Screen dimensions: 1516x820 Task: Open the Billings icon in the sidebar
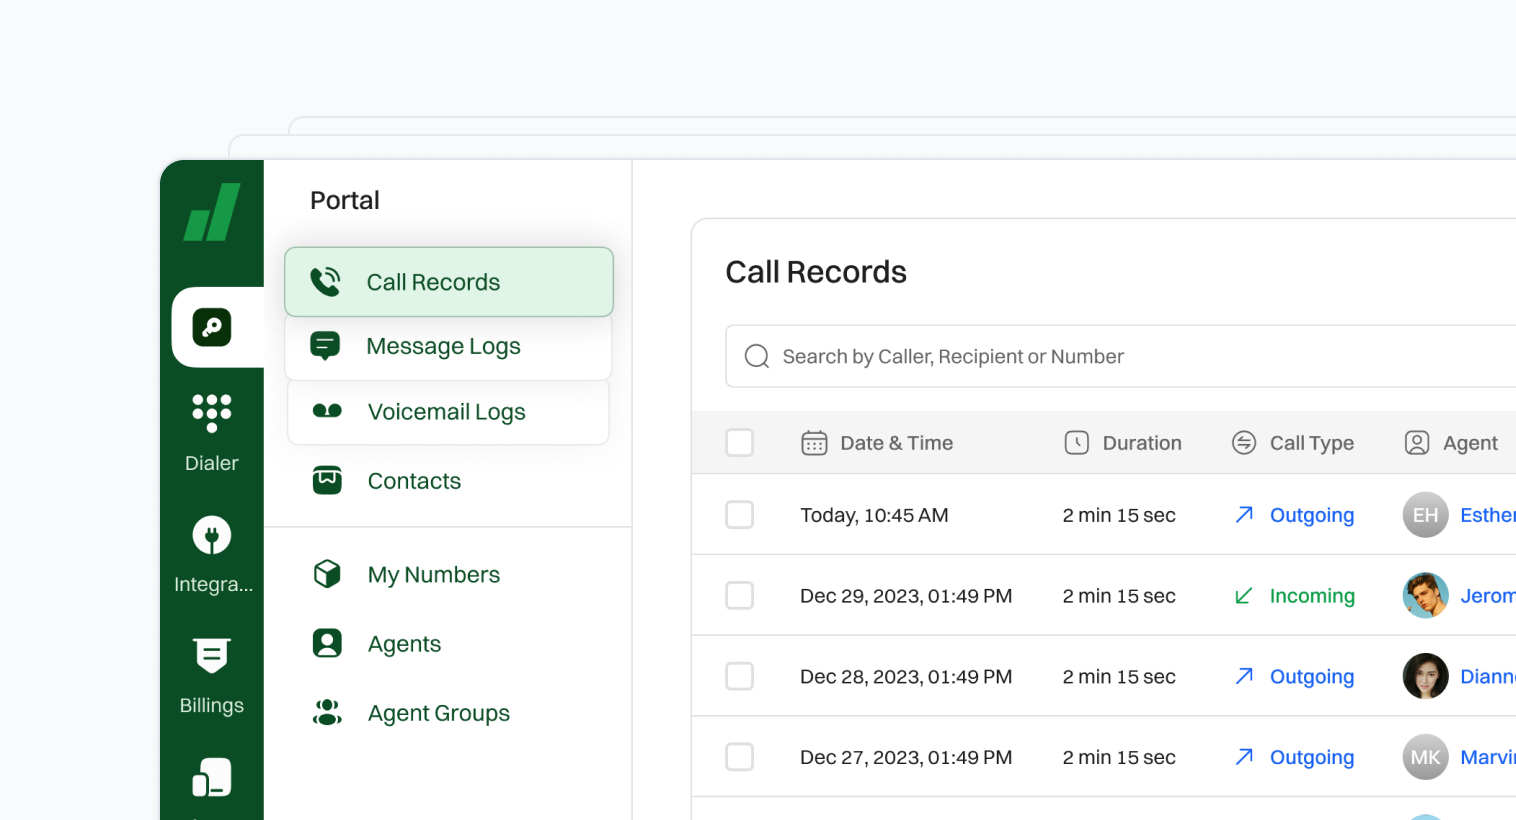(212, 656)
